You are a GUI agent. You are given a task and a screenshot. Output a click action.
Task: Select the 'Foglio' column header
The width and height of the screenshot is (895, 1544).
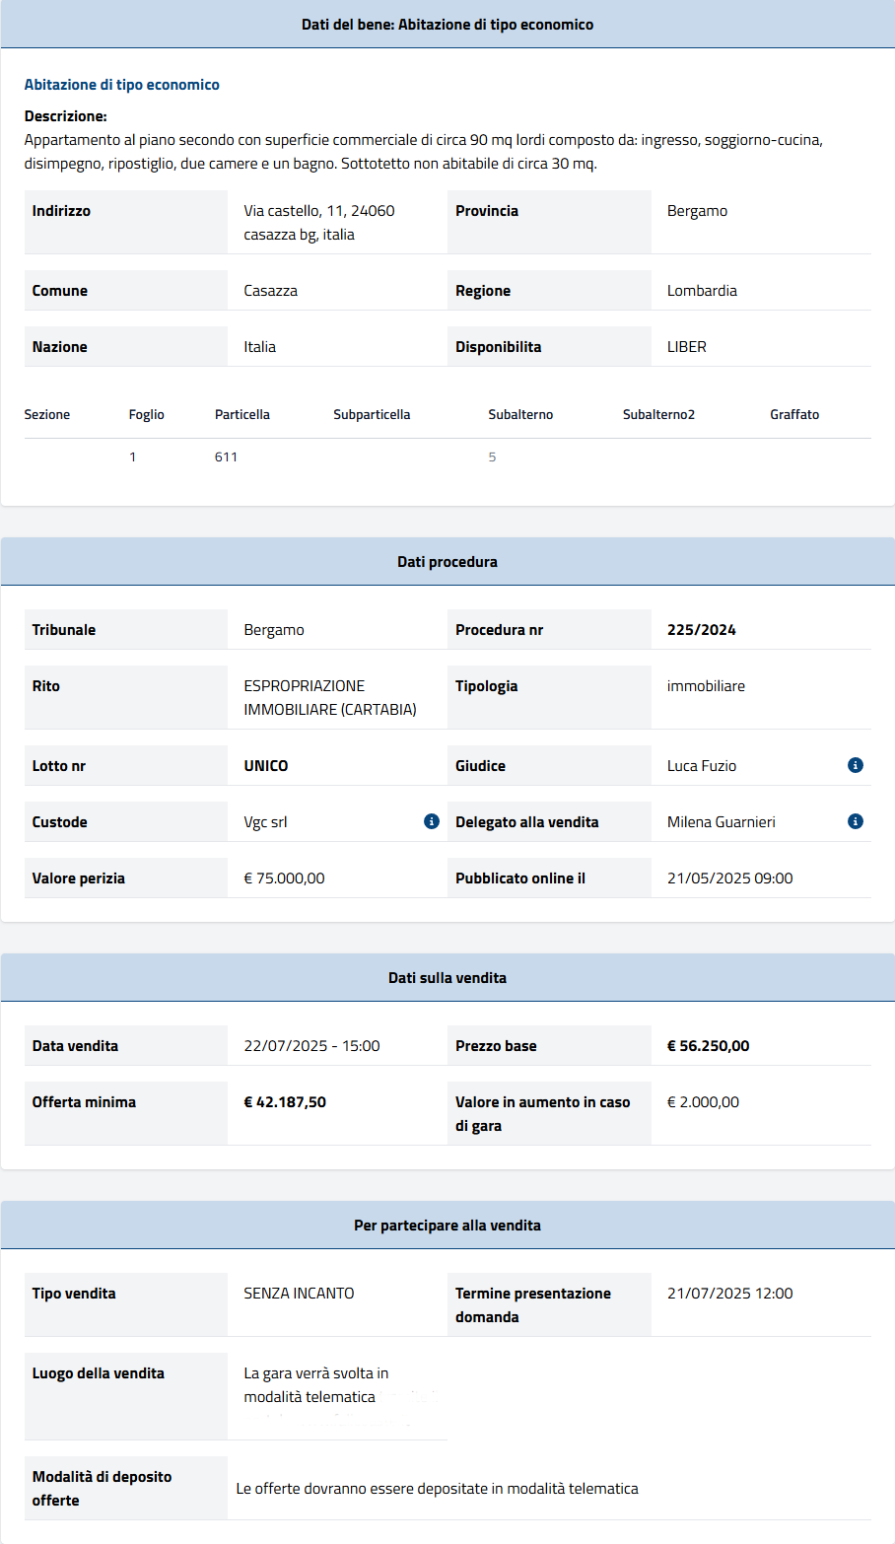click(x=147, y=414)
